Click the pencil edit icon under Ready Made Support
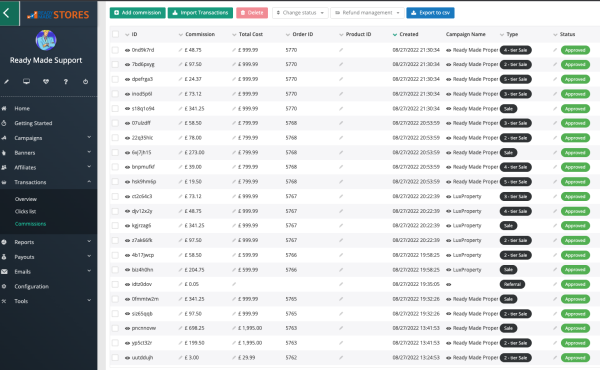Screen dimensions: 600x370 pyautogui.click(x=7, y=81)
